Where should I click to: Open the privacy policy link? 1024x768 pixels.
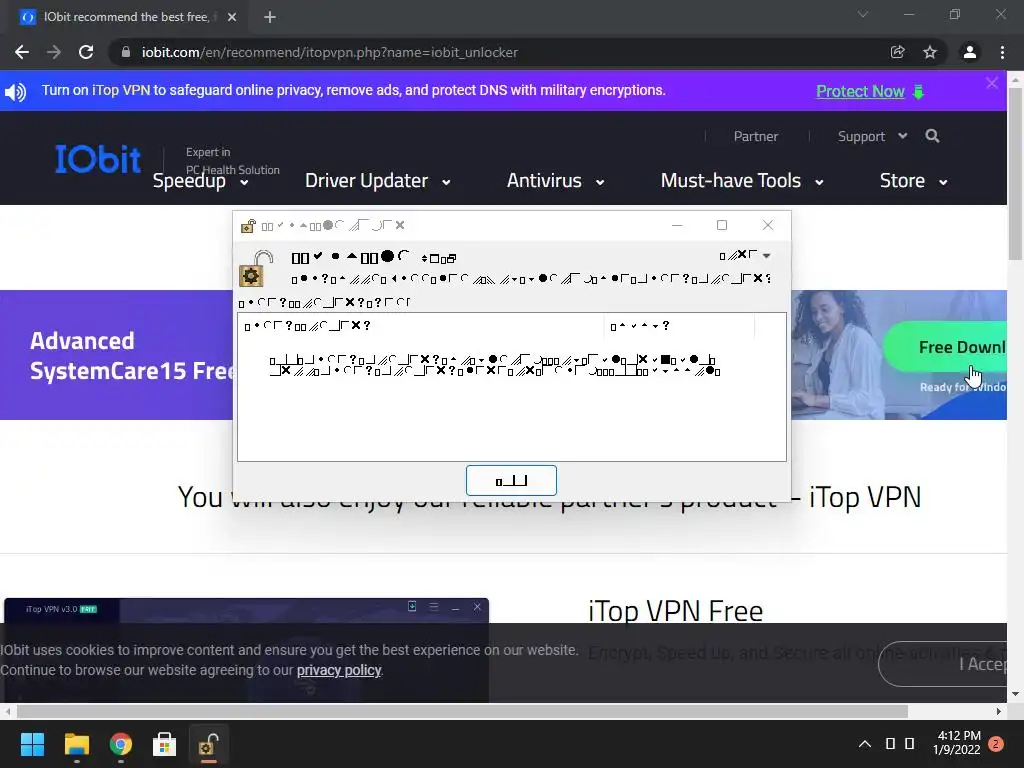coord(339,671)
